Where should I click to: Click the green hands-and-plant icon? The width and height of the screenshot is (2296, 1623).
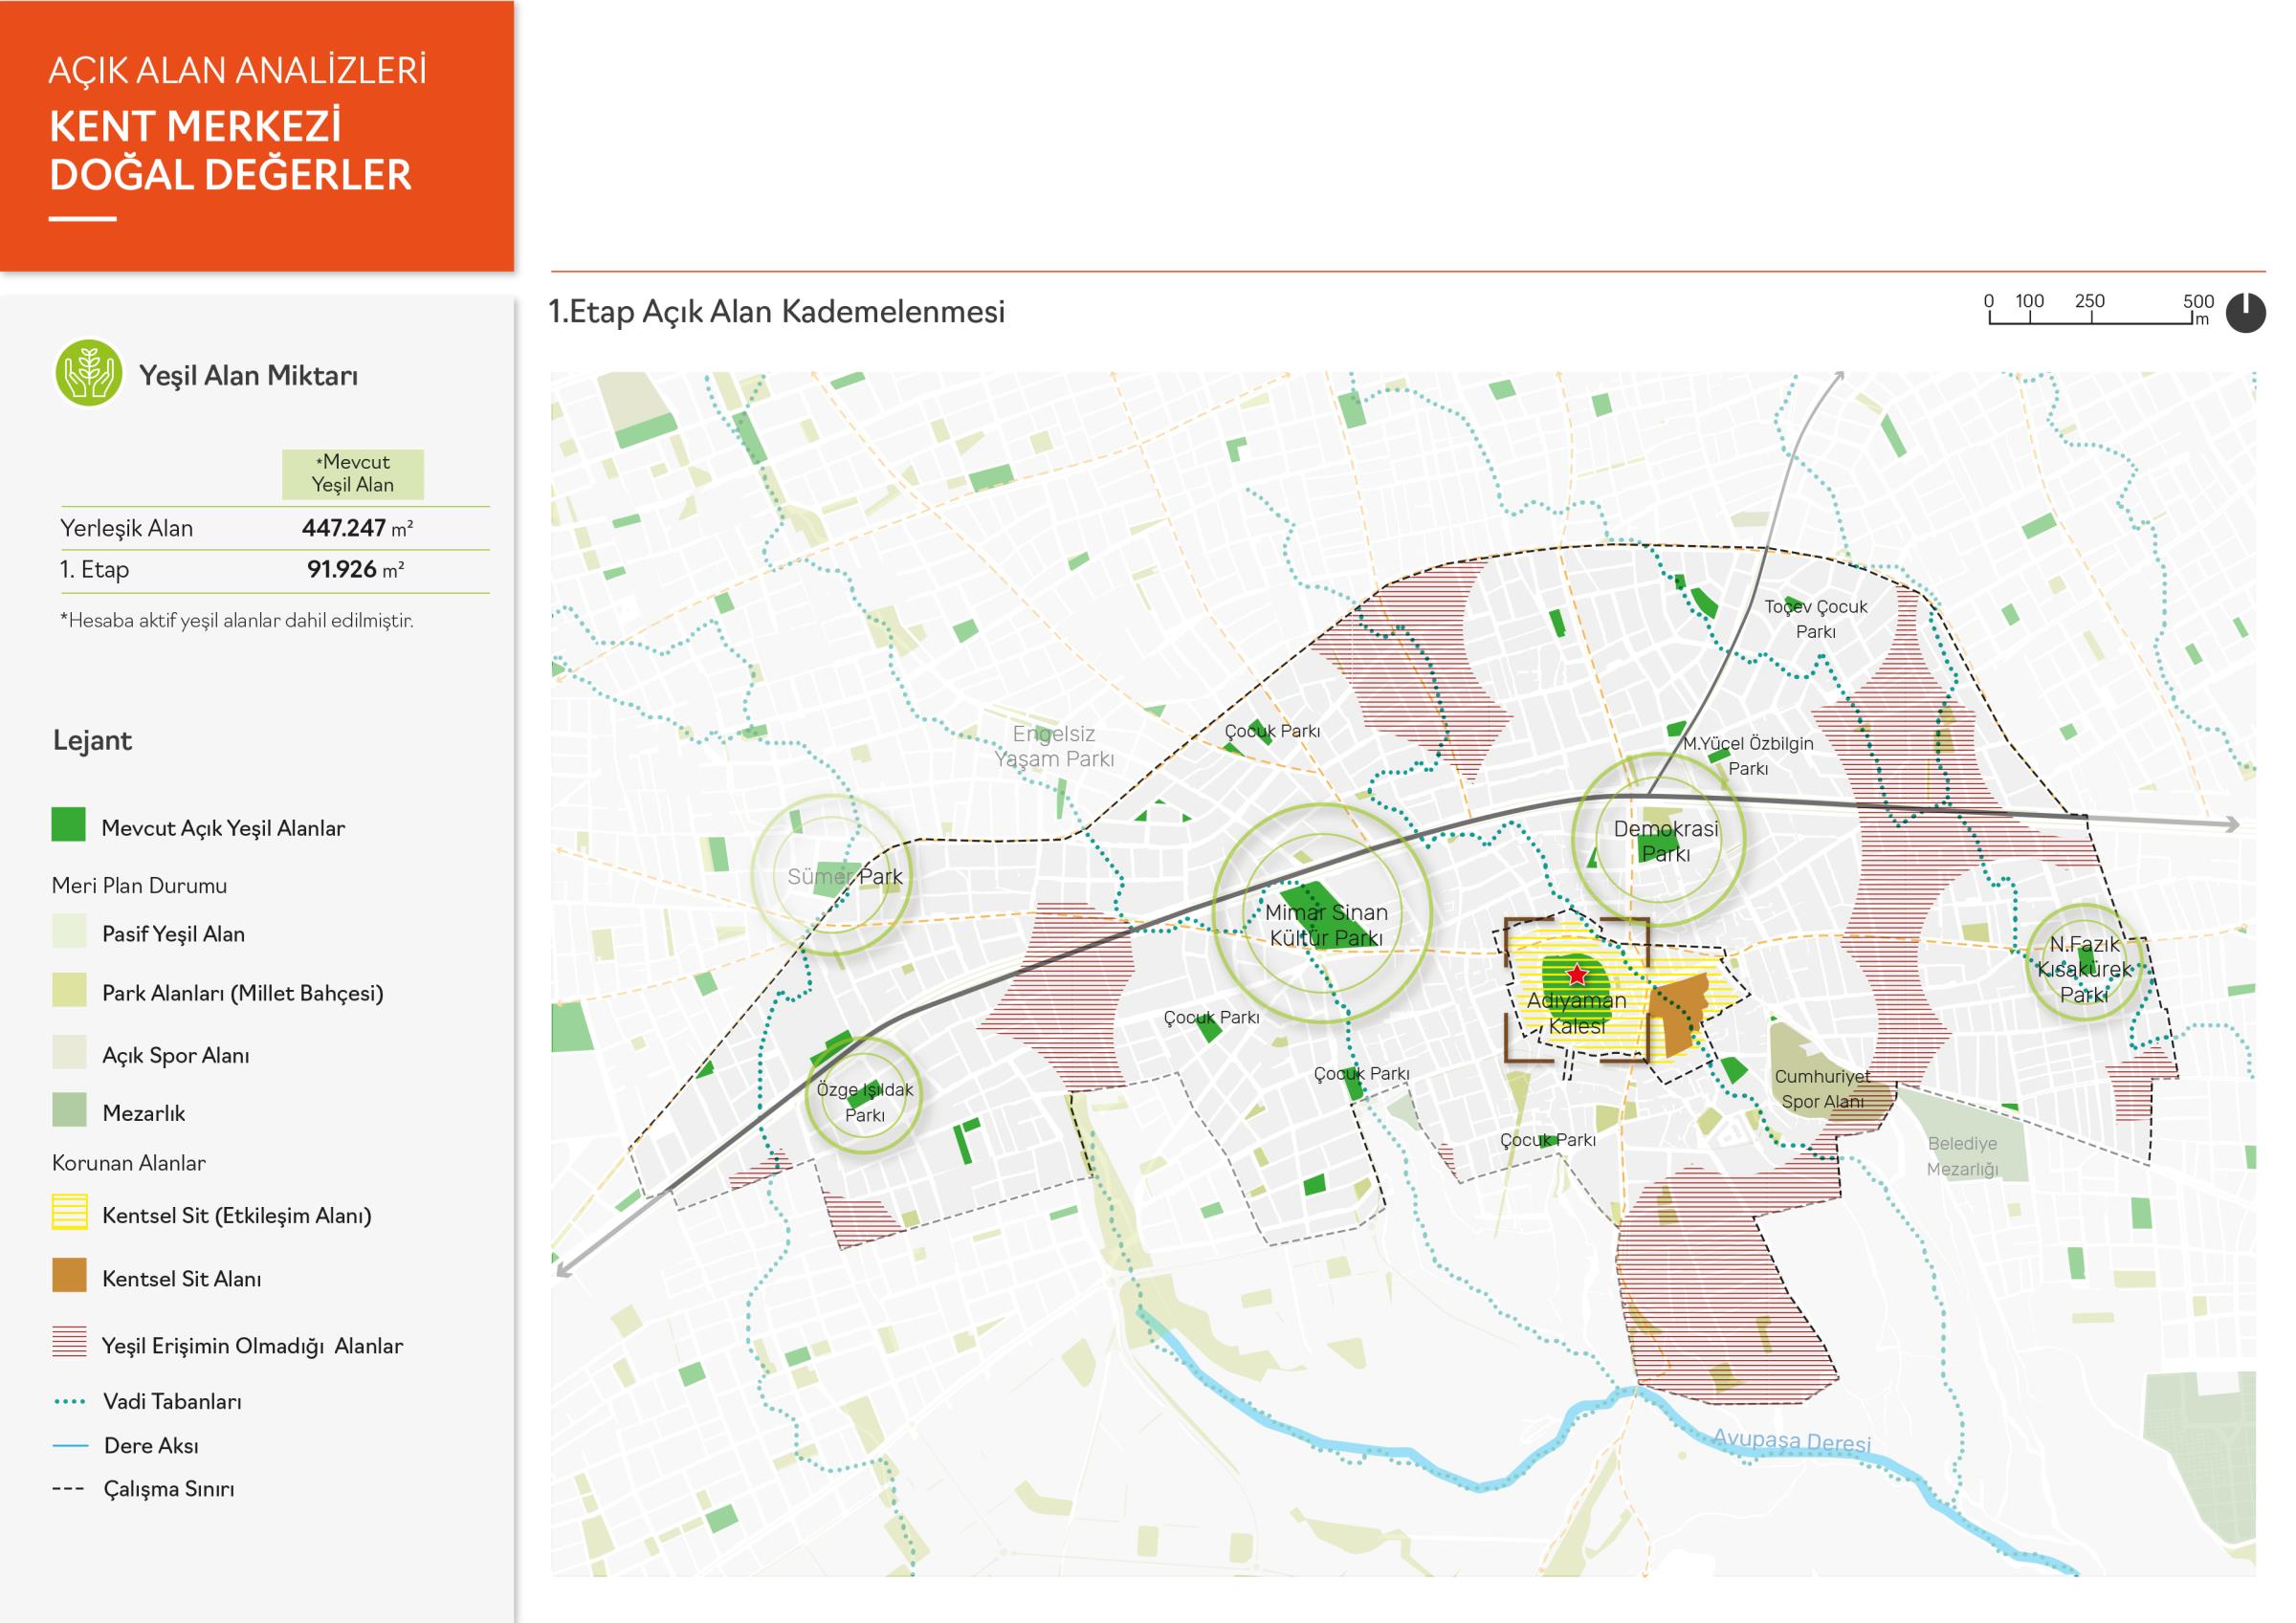[89, 373]
